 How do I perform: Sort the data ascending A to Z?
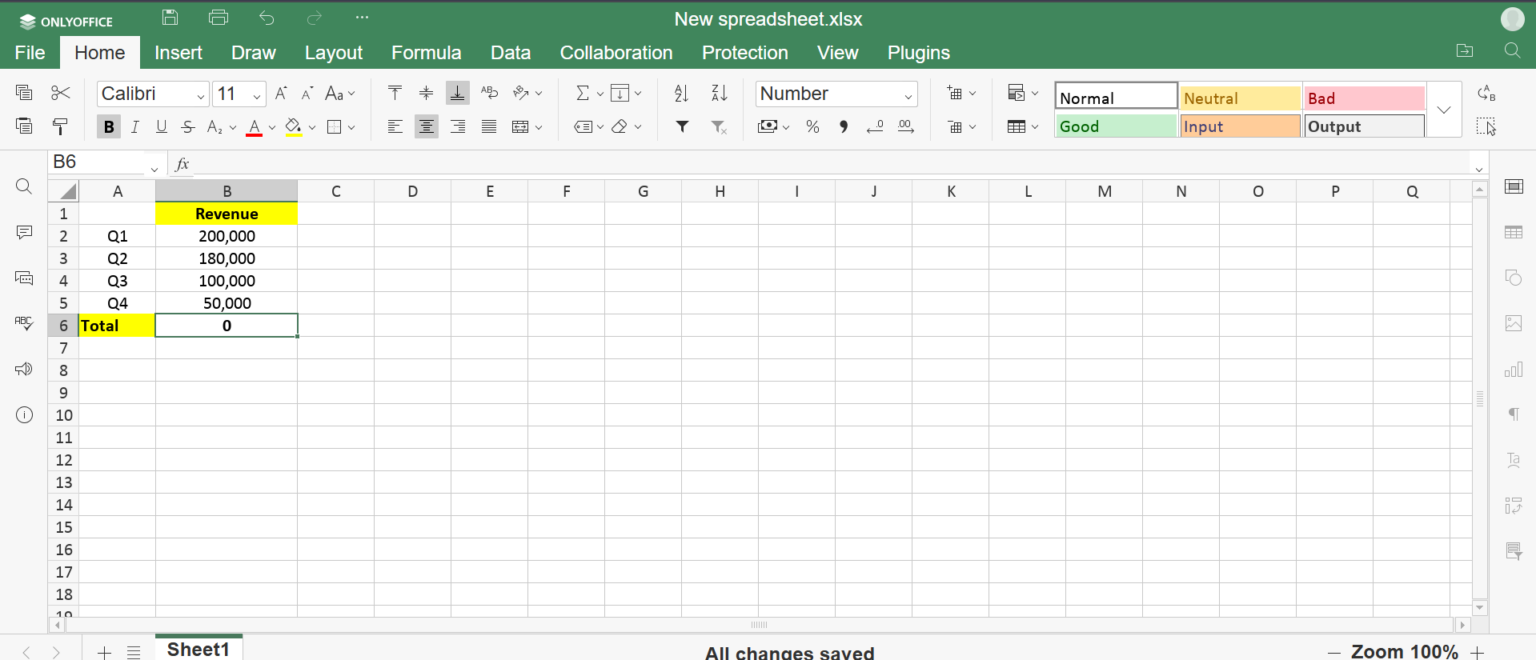point(682,93)
